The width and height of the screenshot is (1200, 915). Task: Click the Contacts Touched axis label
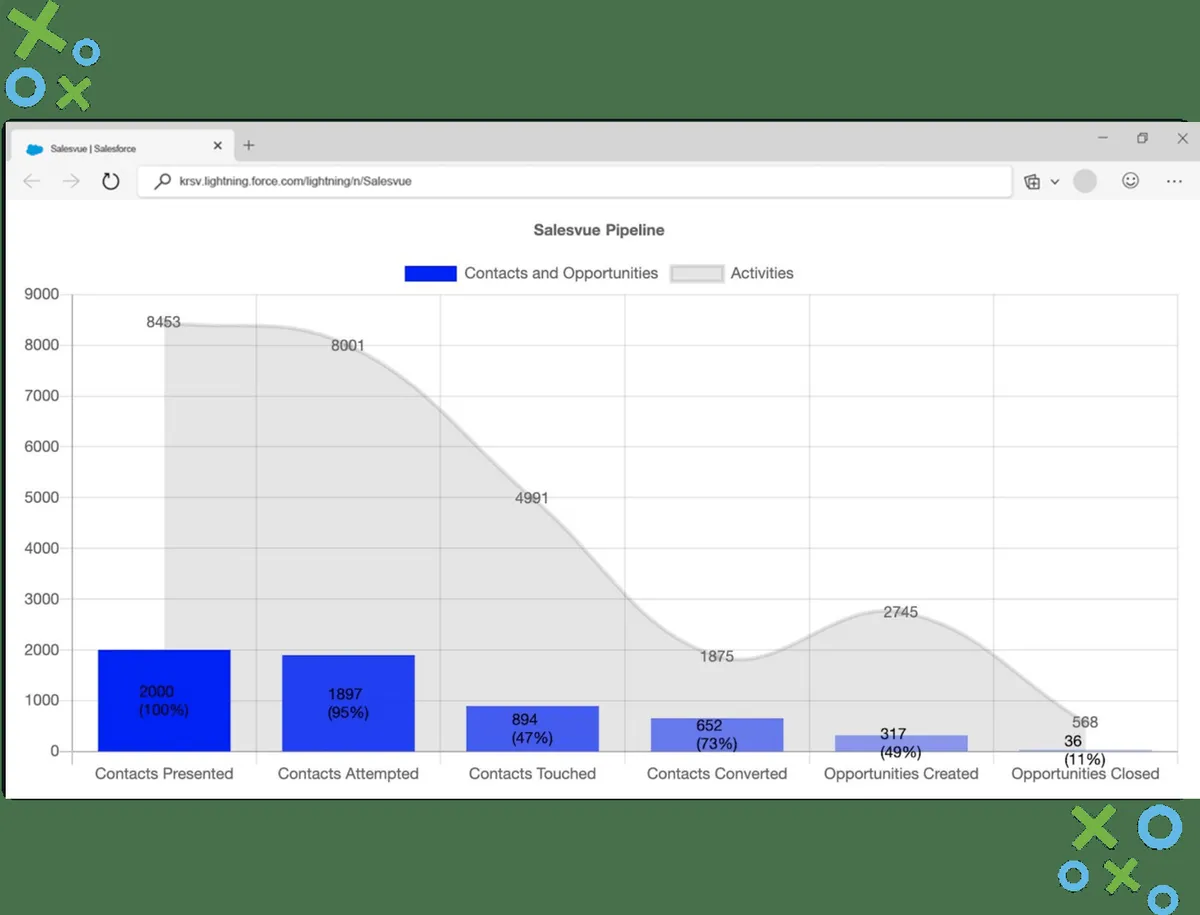[532, 773]
